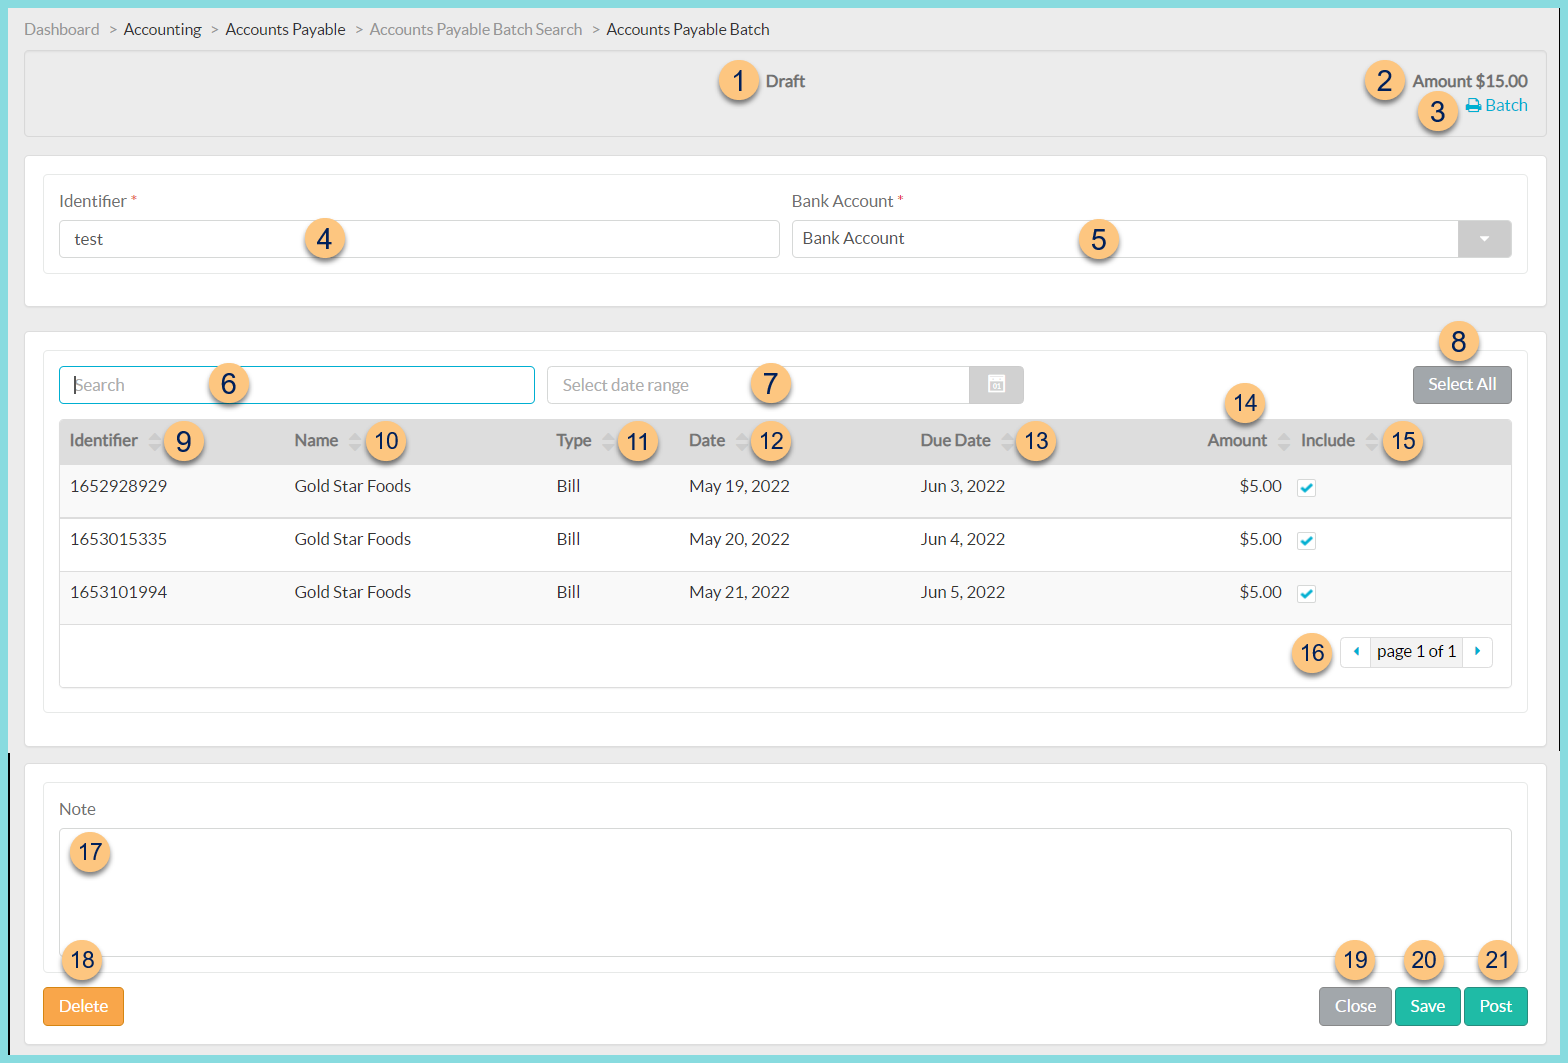The image size is (1568, 1063).
Task: Sort by Date column
Action: tap(741, 441)
